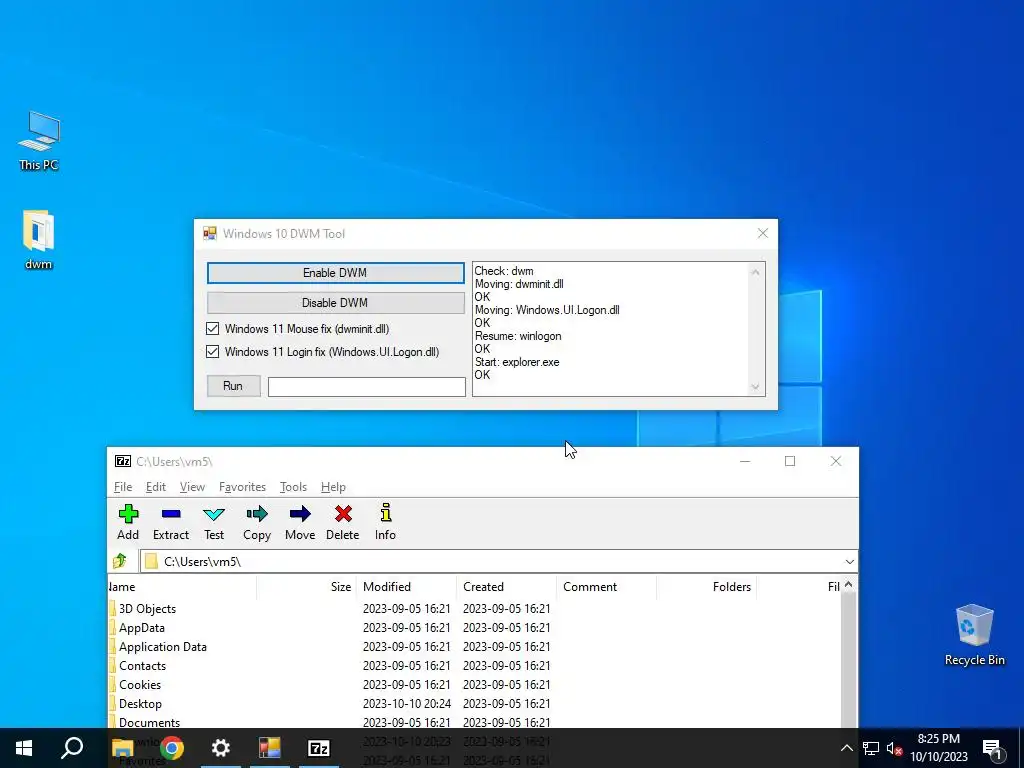Open the notification center icon
Screen dimensions: 1024x768
coord(992,749)
